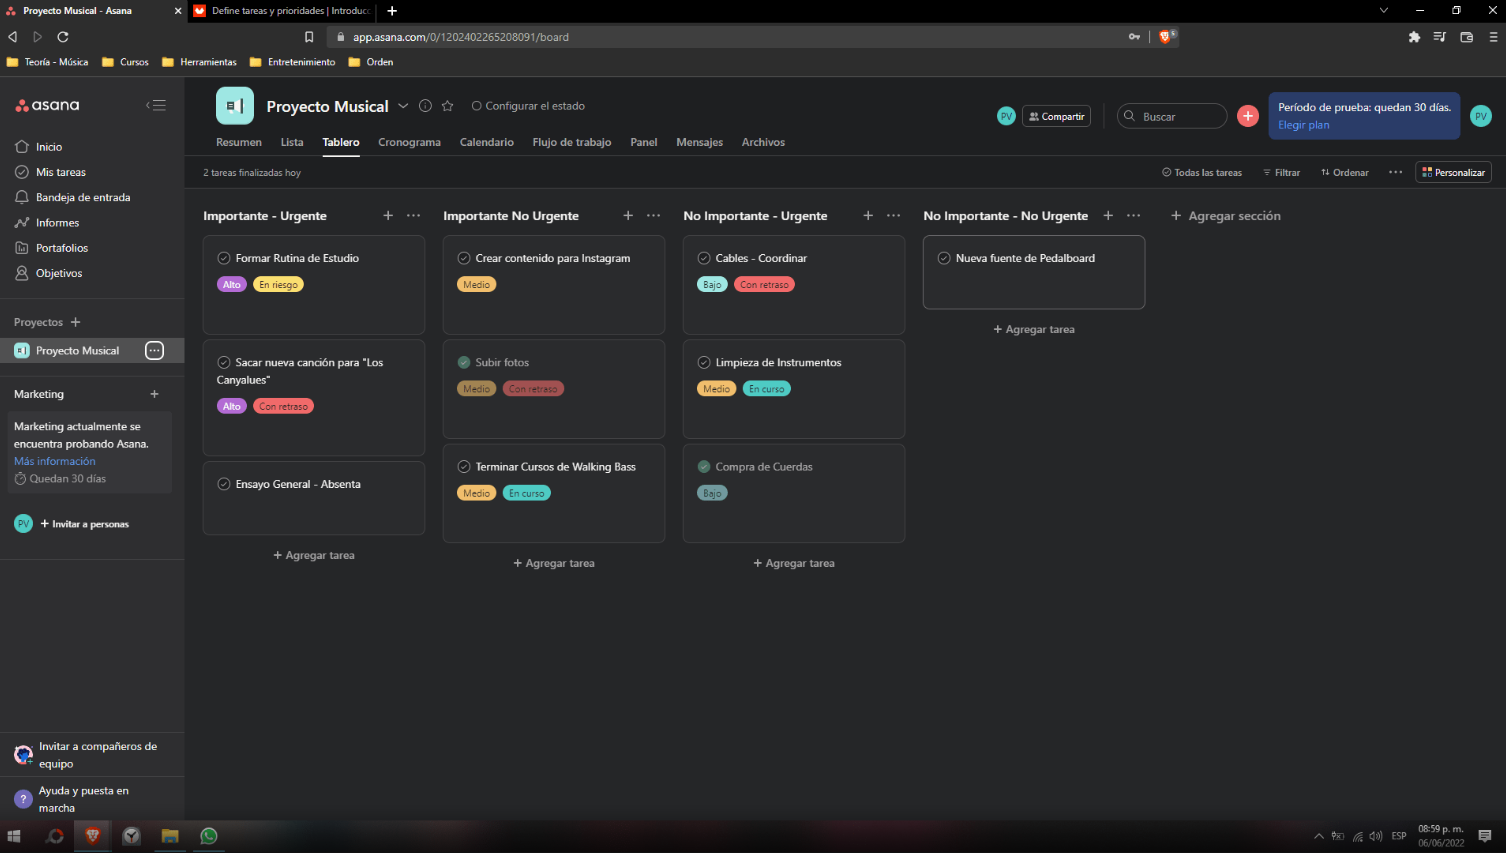Add a task to the Importante - Urgente column
Viewport: 1506px width, 853px height.
tap(388, 216)
